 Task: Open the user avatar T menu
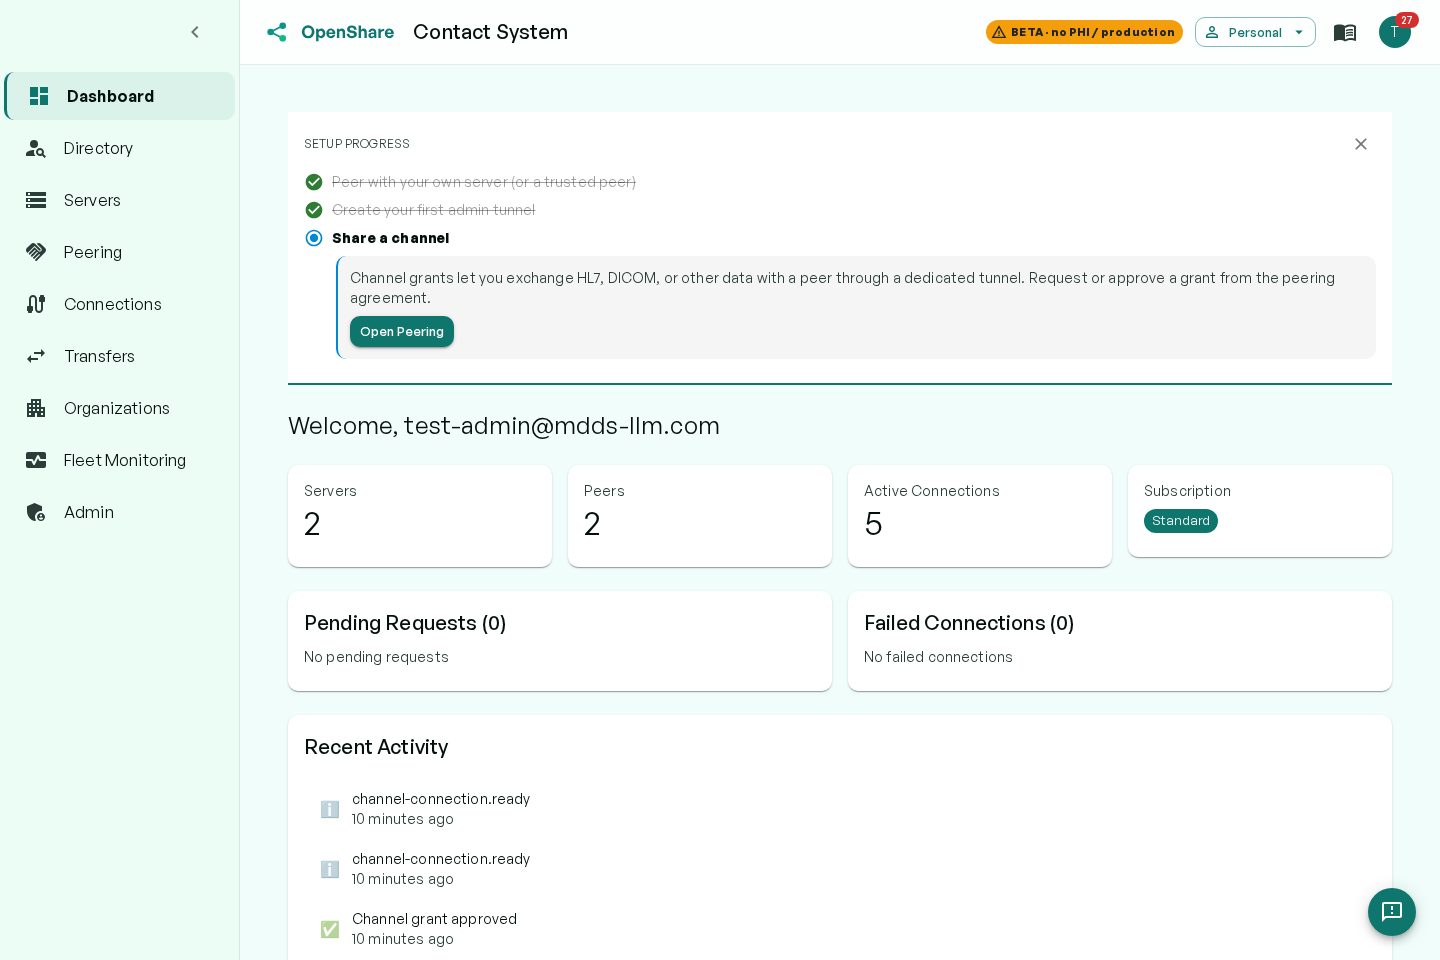click(1394, 32)
